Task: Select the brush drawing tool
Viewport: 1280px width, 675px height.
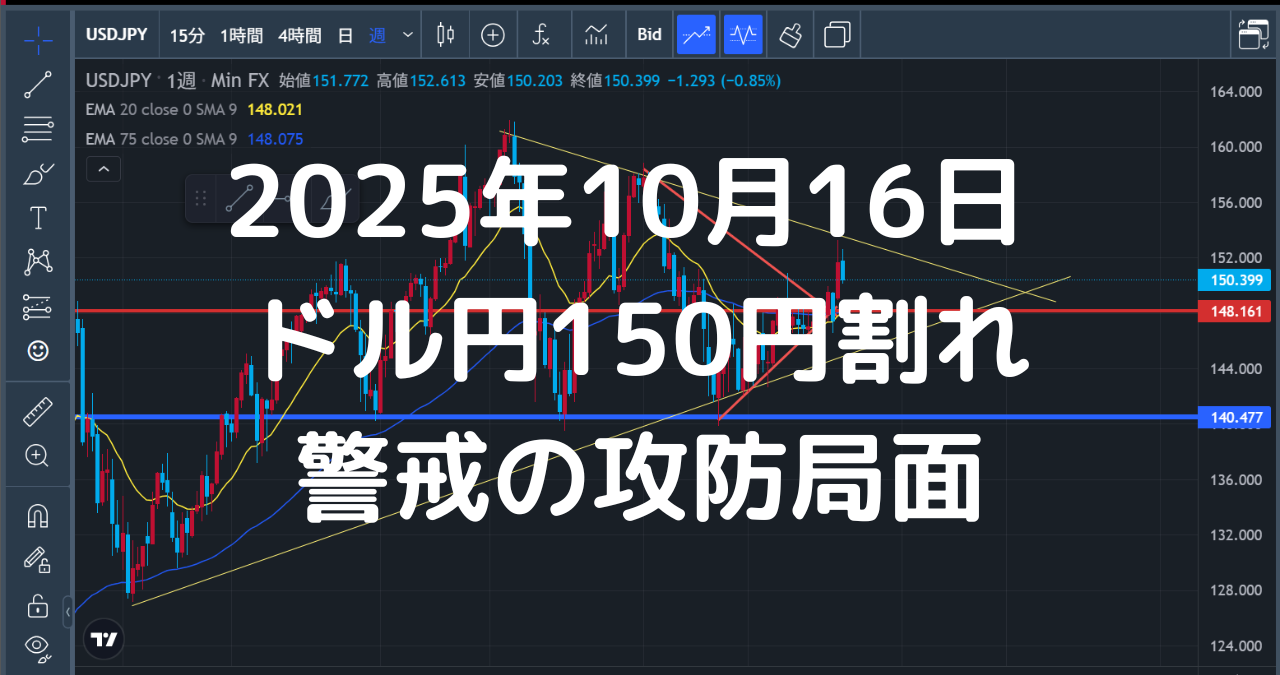Action: tap(38, 173)
